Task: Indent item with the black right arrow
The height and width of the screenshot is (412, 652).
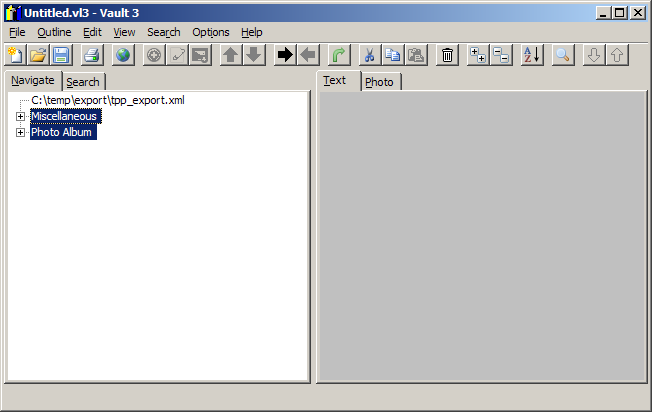Action: click(285, 55)
